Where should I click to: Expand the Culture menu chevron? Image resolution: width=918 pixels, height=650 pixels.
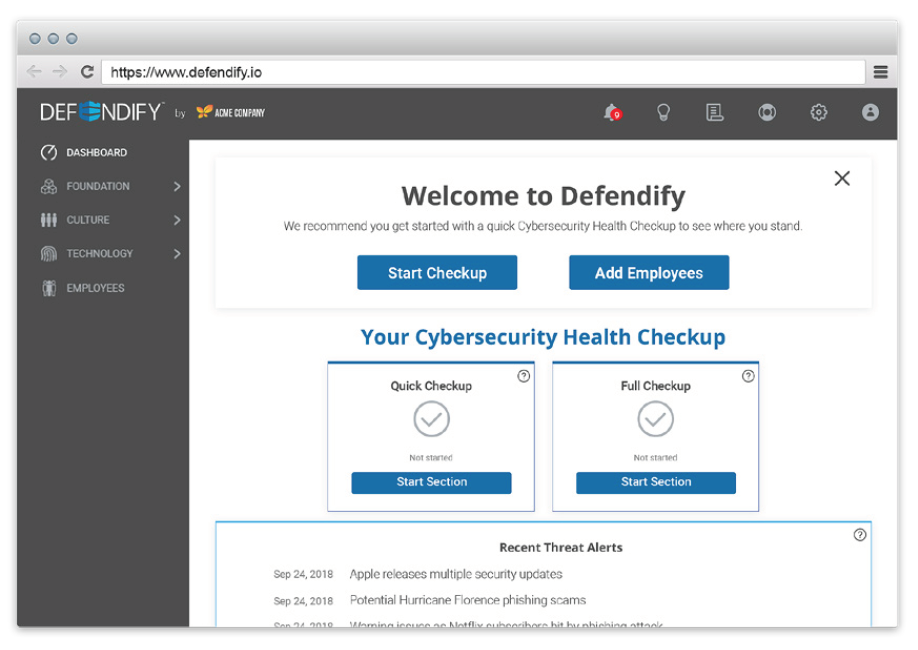pos(177,220)
